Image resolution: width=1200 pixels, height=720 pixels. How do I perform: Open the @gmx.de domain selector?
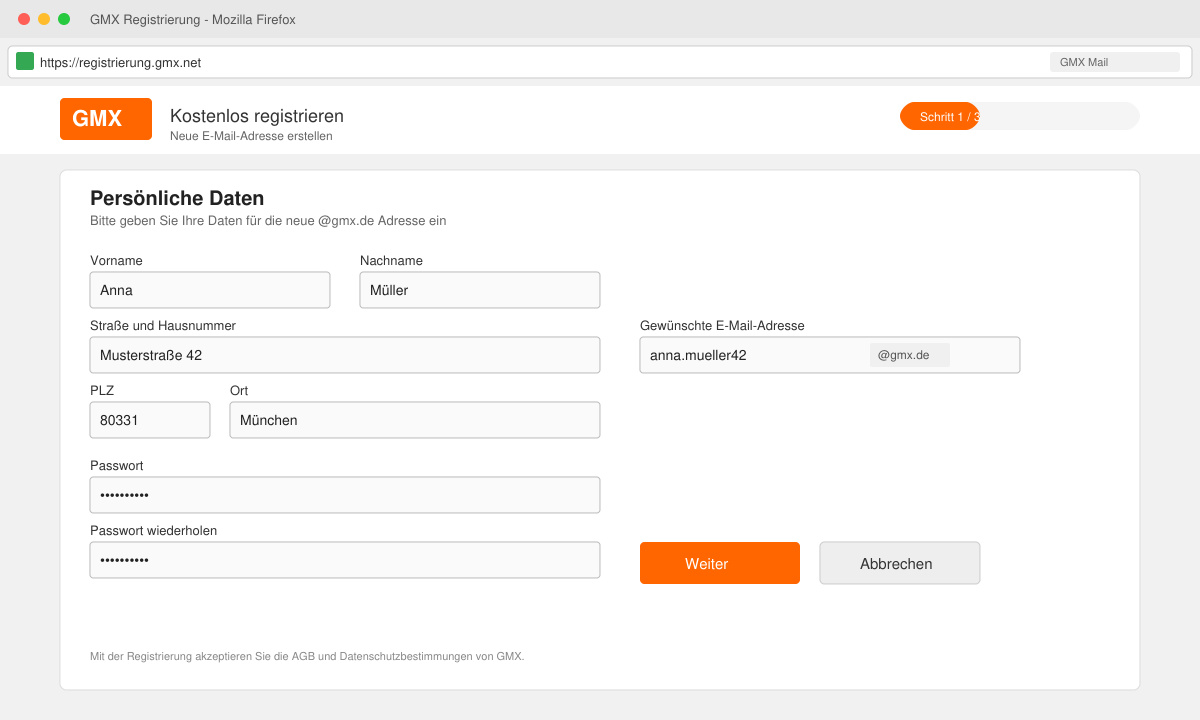point(910,355)
